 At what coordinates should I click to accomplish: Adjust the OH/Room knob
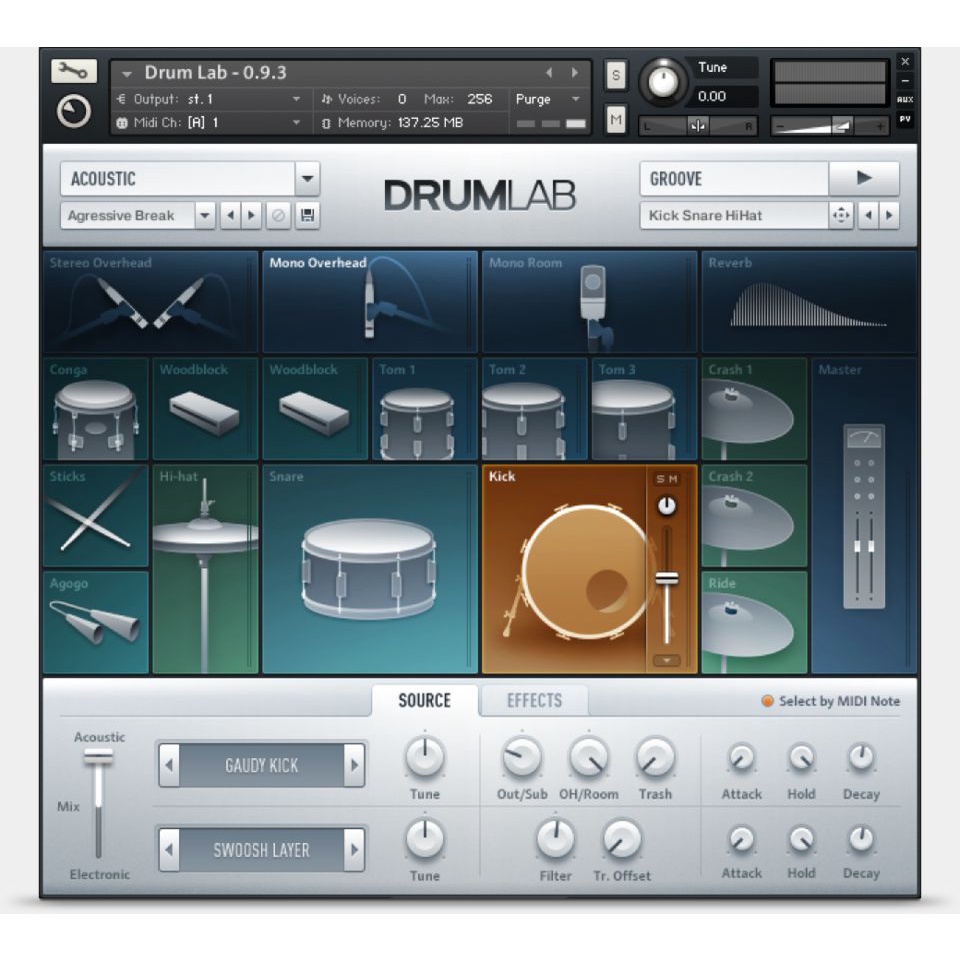click(588, 757)
